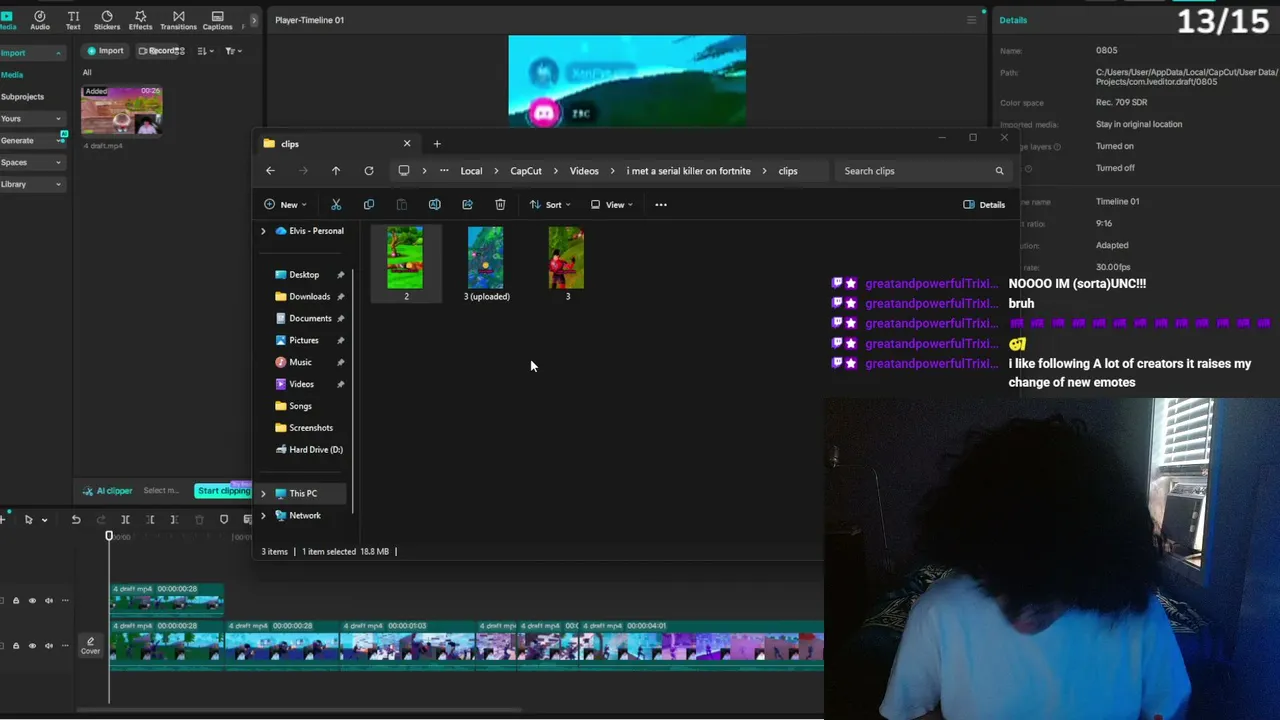
Task: Toggle the Details pane in File Explorer
Action: coord(984,205)
